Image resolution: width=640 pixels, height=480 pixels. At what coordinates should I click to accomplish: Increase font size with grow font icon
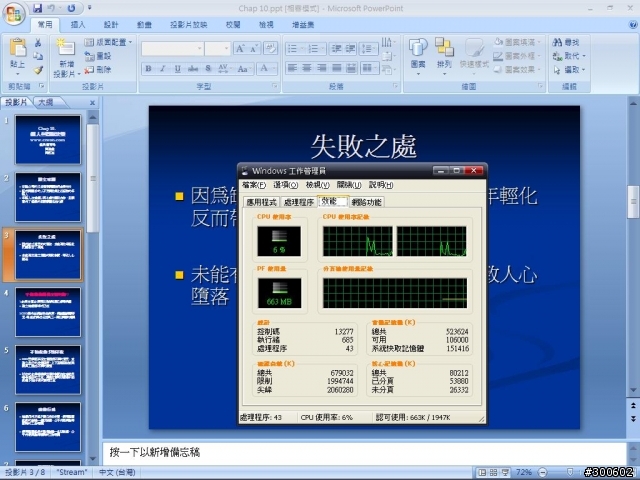point(240,49)
